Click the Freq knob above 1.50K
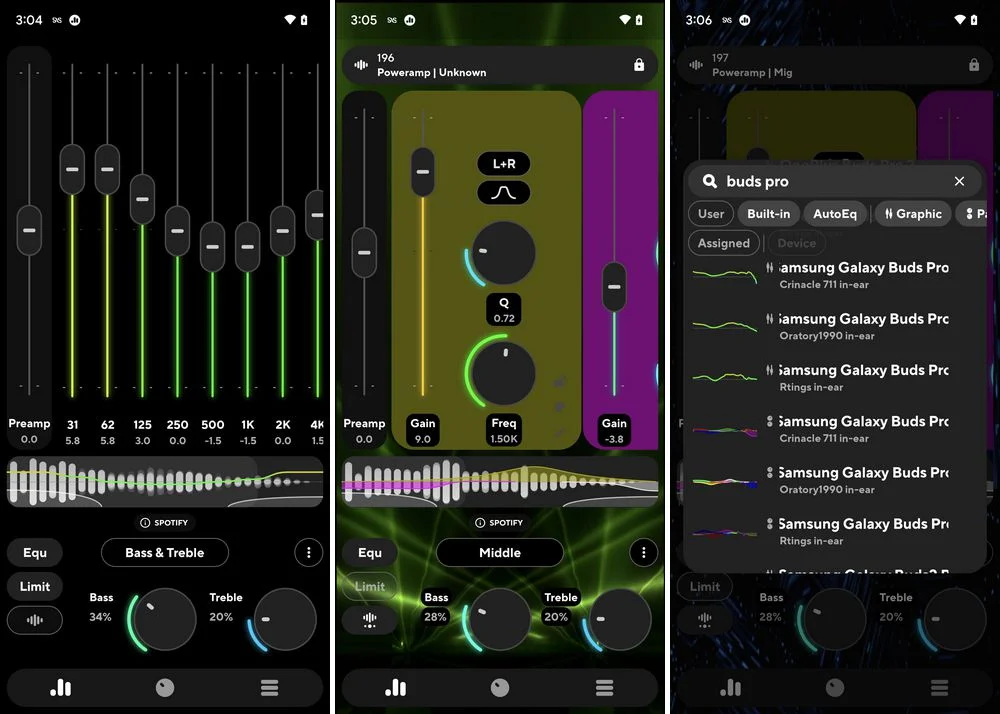This screenshot has height=714, width=1000. [x=504, y=374]
